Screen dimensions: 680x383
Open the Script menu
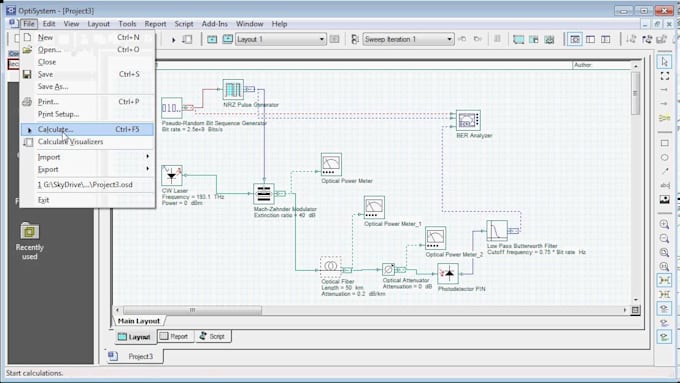point(184,24)
